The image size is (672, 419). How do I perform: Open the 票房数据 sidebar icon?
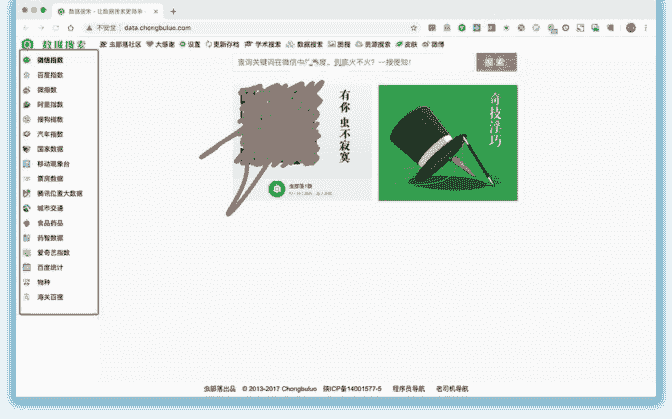(x=27, y=179)
